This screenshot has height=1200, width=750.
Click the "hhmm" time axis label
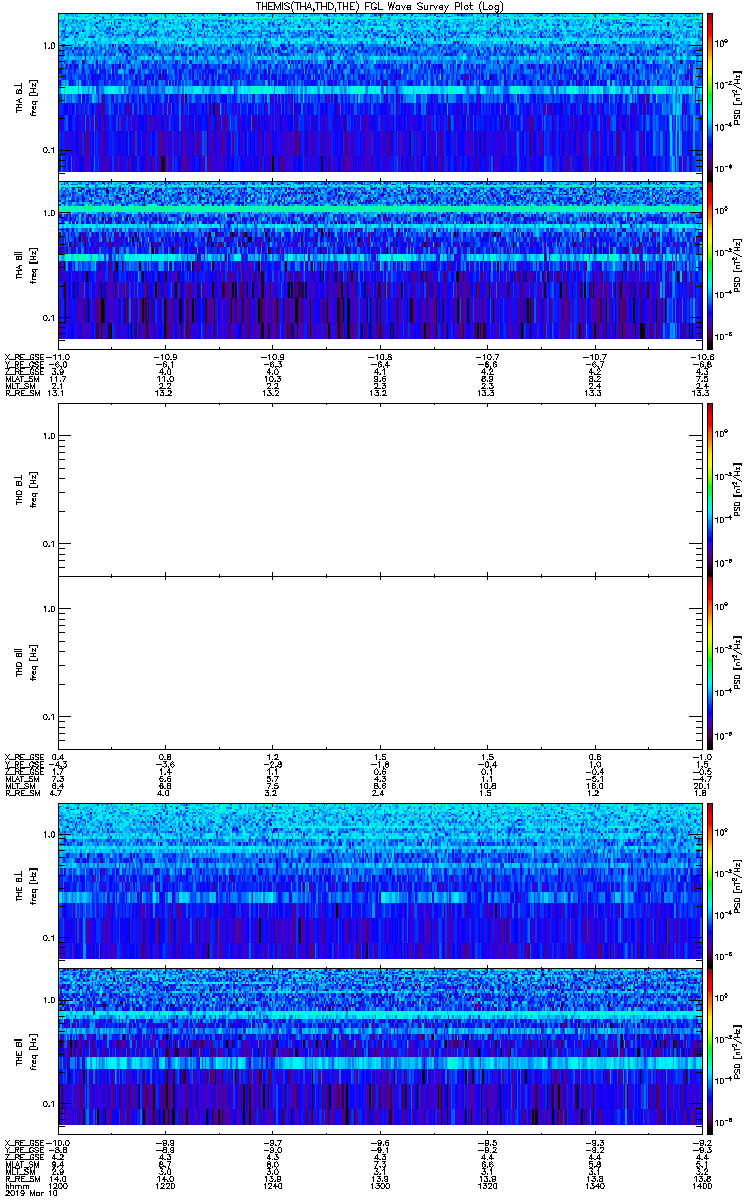coord(15,1184)
